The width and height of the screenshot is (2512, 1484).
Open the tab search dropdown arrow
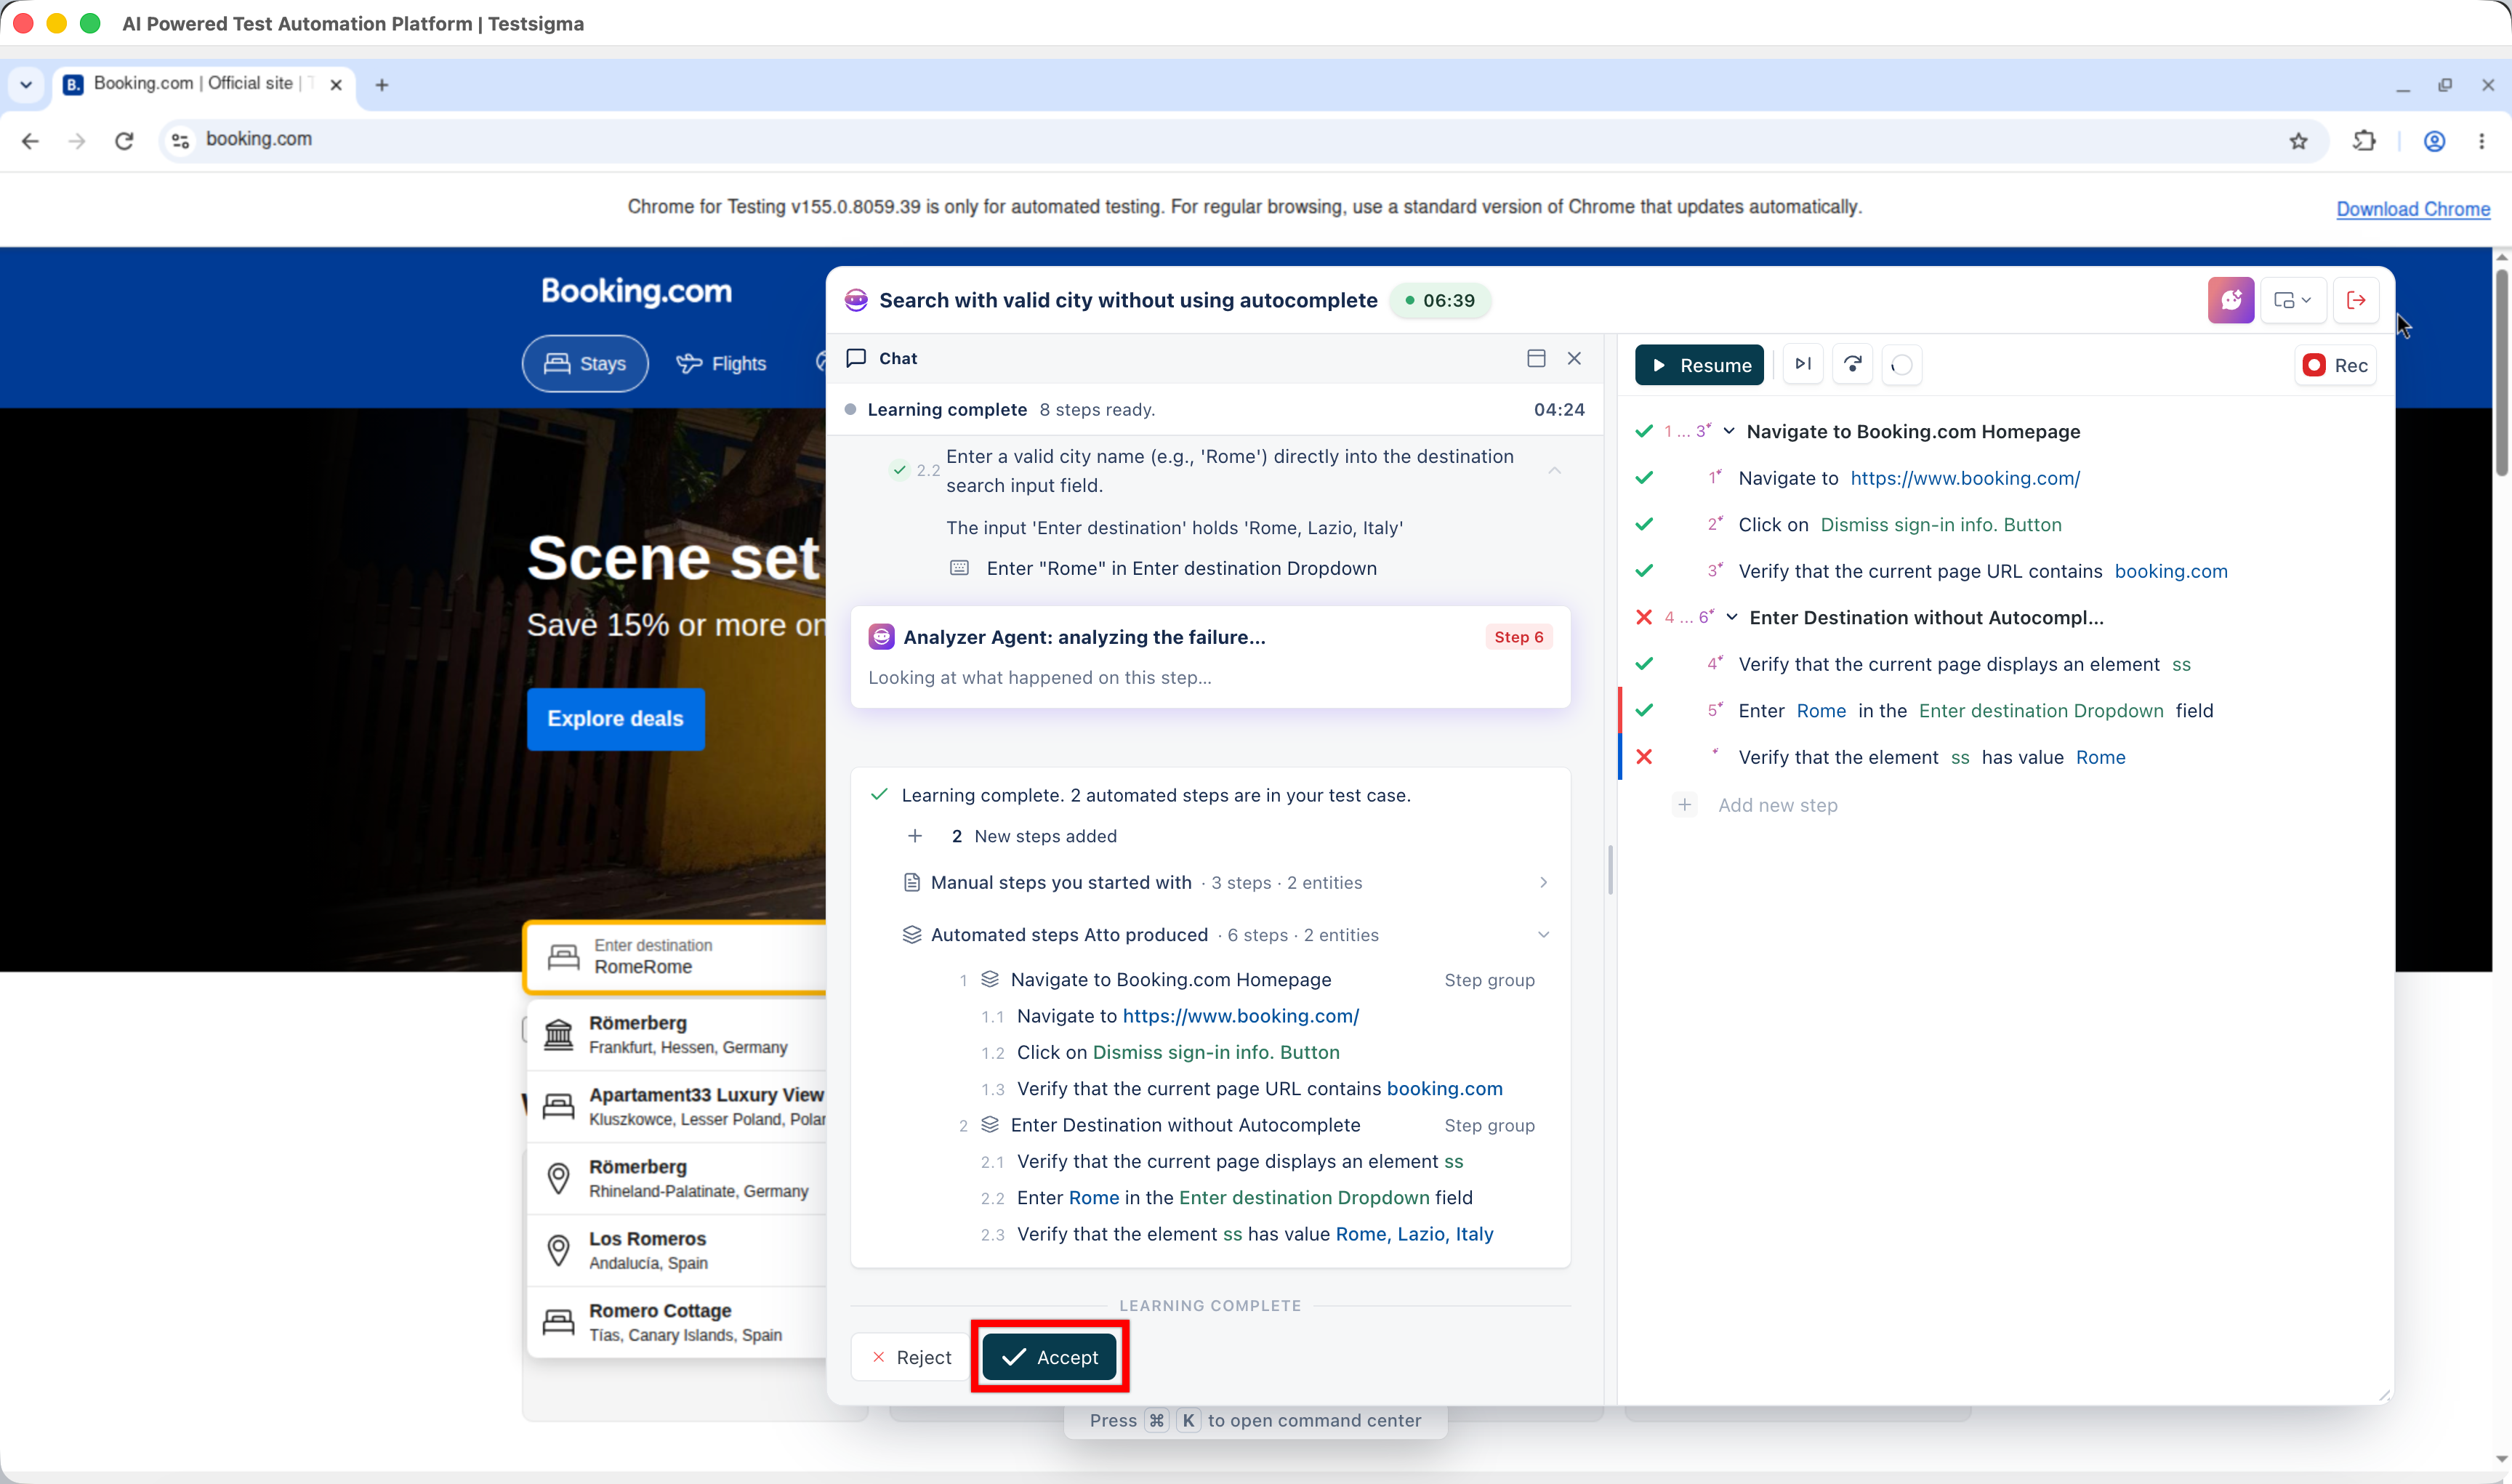(x=26, y=84)
